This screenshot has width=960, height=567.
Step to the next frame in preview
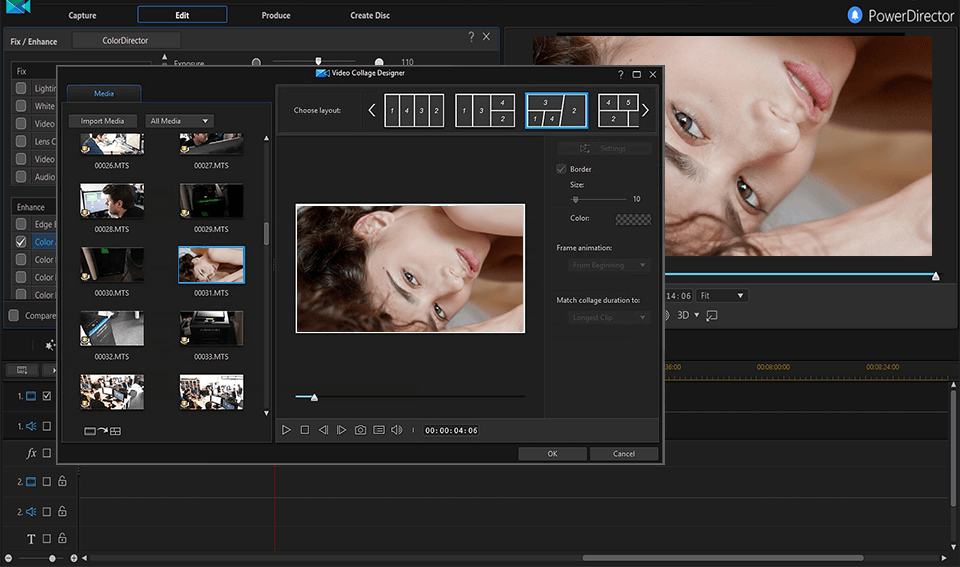click(x=341, y=430)
